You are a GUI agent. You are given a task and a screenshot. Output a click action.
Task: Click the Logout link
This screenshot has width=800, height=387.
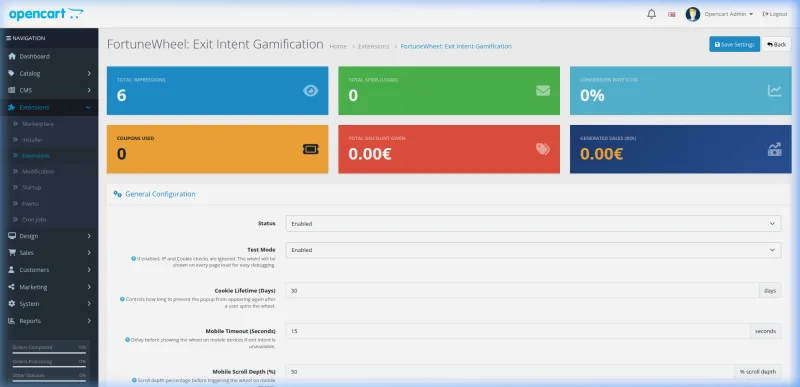775,14
